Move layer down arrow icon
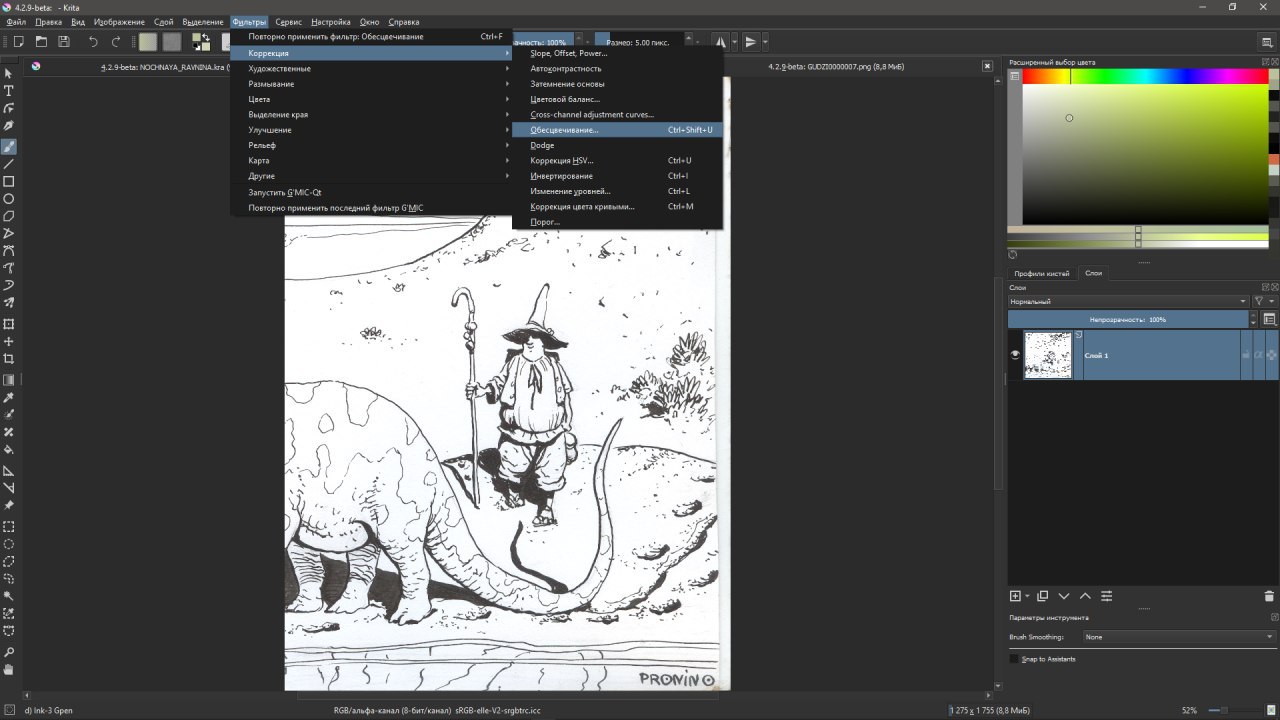 (x=1064, y=596)
